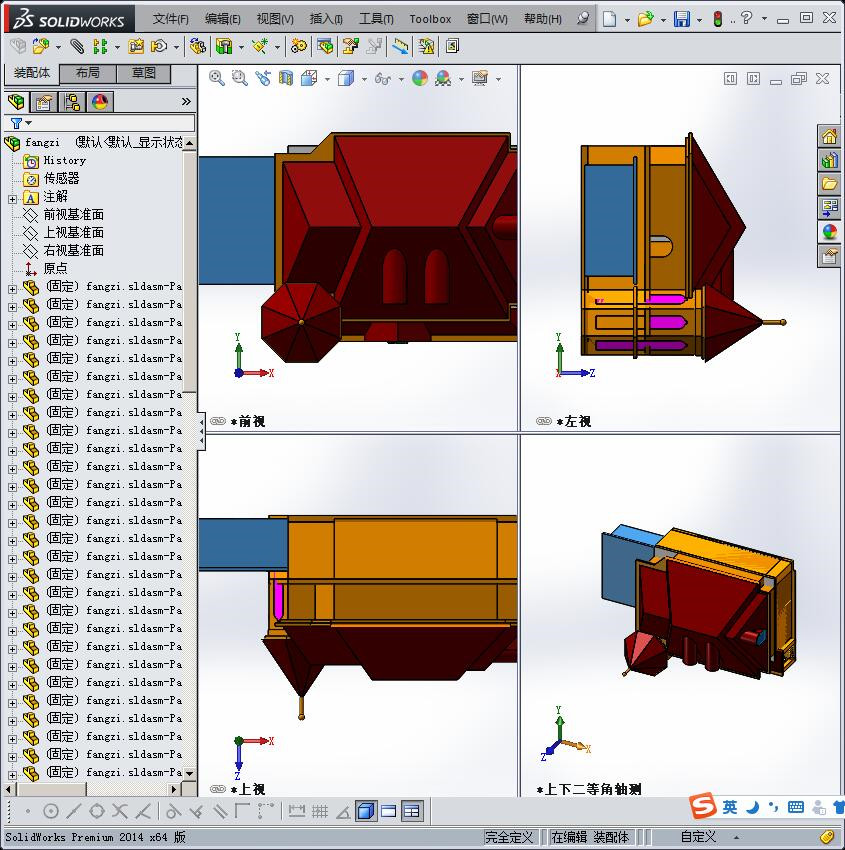This screenshot has height=850, width=845.
Task: Select the Zoom to Area tool
Action: (x=240, y=79)
